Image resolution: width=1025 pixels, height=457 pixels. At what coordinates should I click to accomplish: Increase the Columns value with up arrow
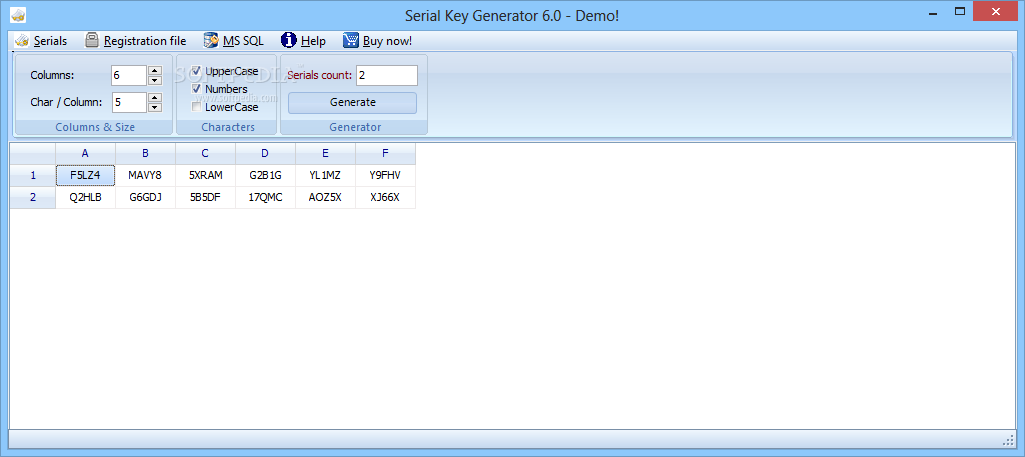pyautogui.click(x=155, y=71)
